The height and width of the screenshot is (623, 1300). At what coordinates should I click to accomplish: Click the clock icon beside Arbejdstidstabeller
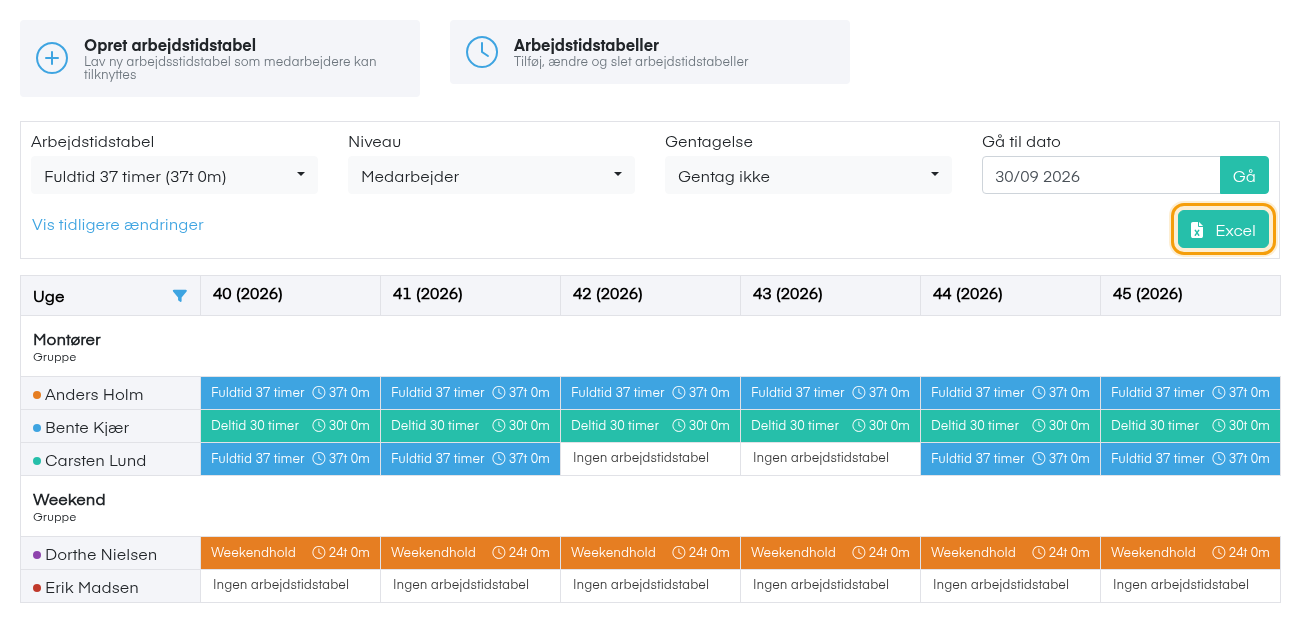pyautogui.click(x=482, y=52)
